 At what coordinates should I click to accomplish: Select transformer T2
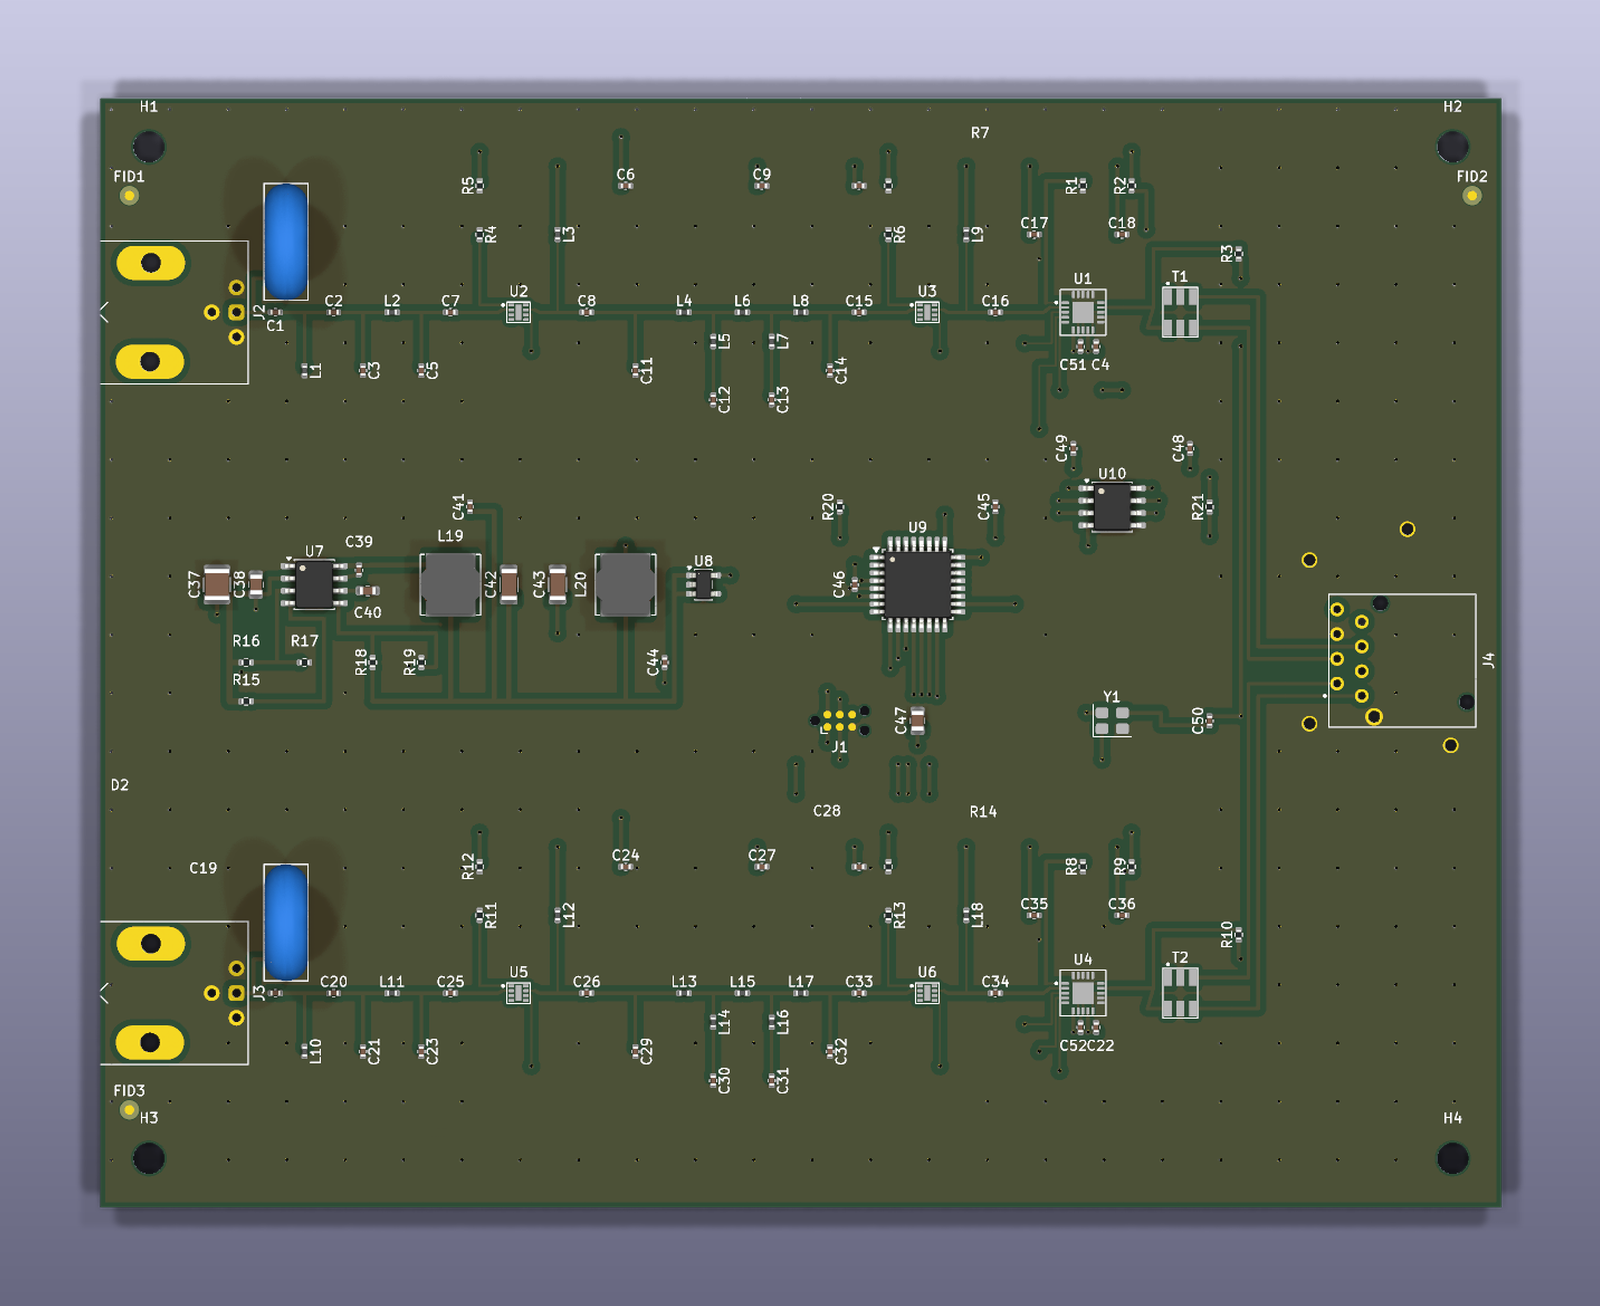[x=1180, y=992]
